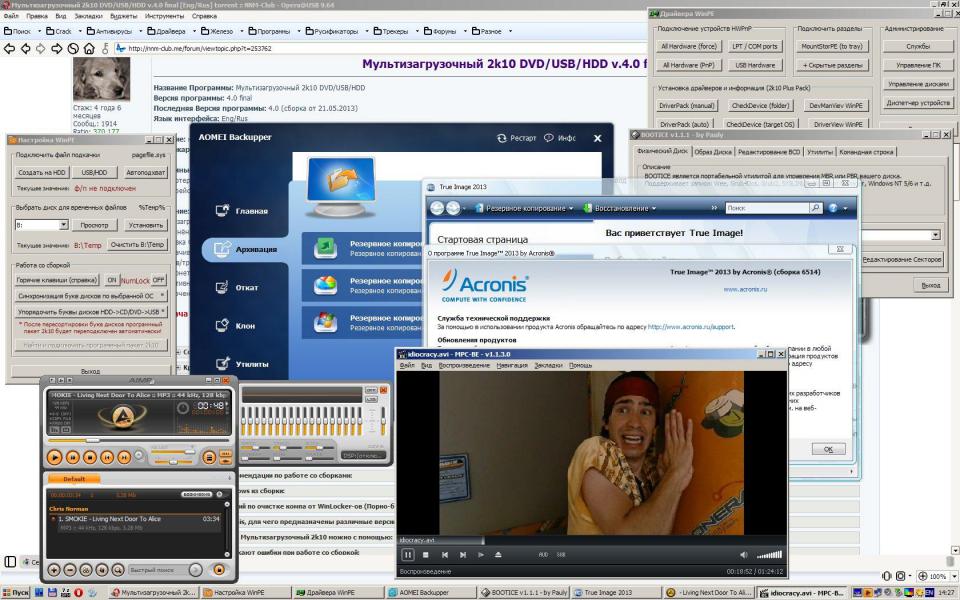Open the Пуск start menu
The width and height of the screenshot is (960, 600).
click(x=16, y=592)
